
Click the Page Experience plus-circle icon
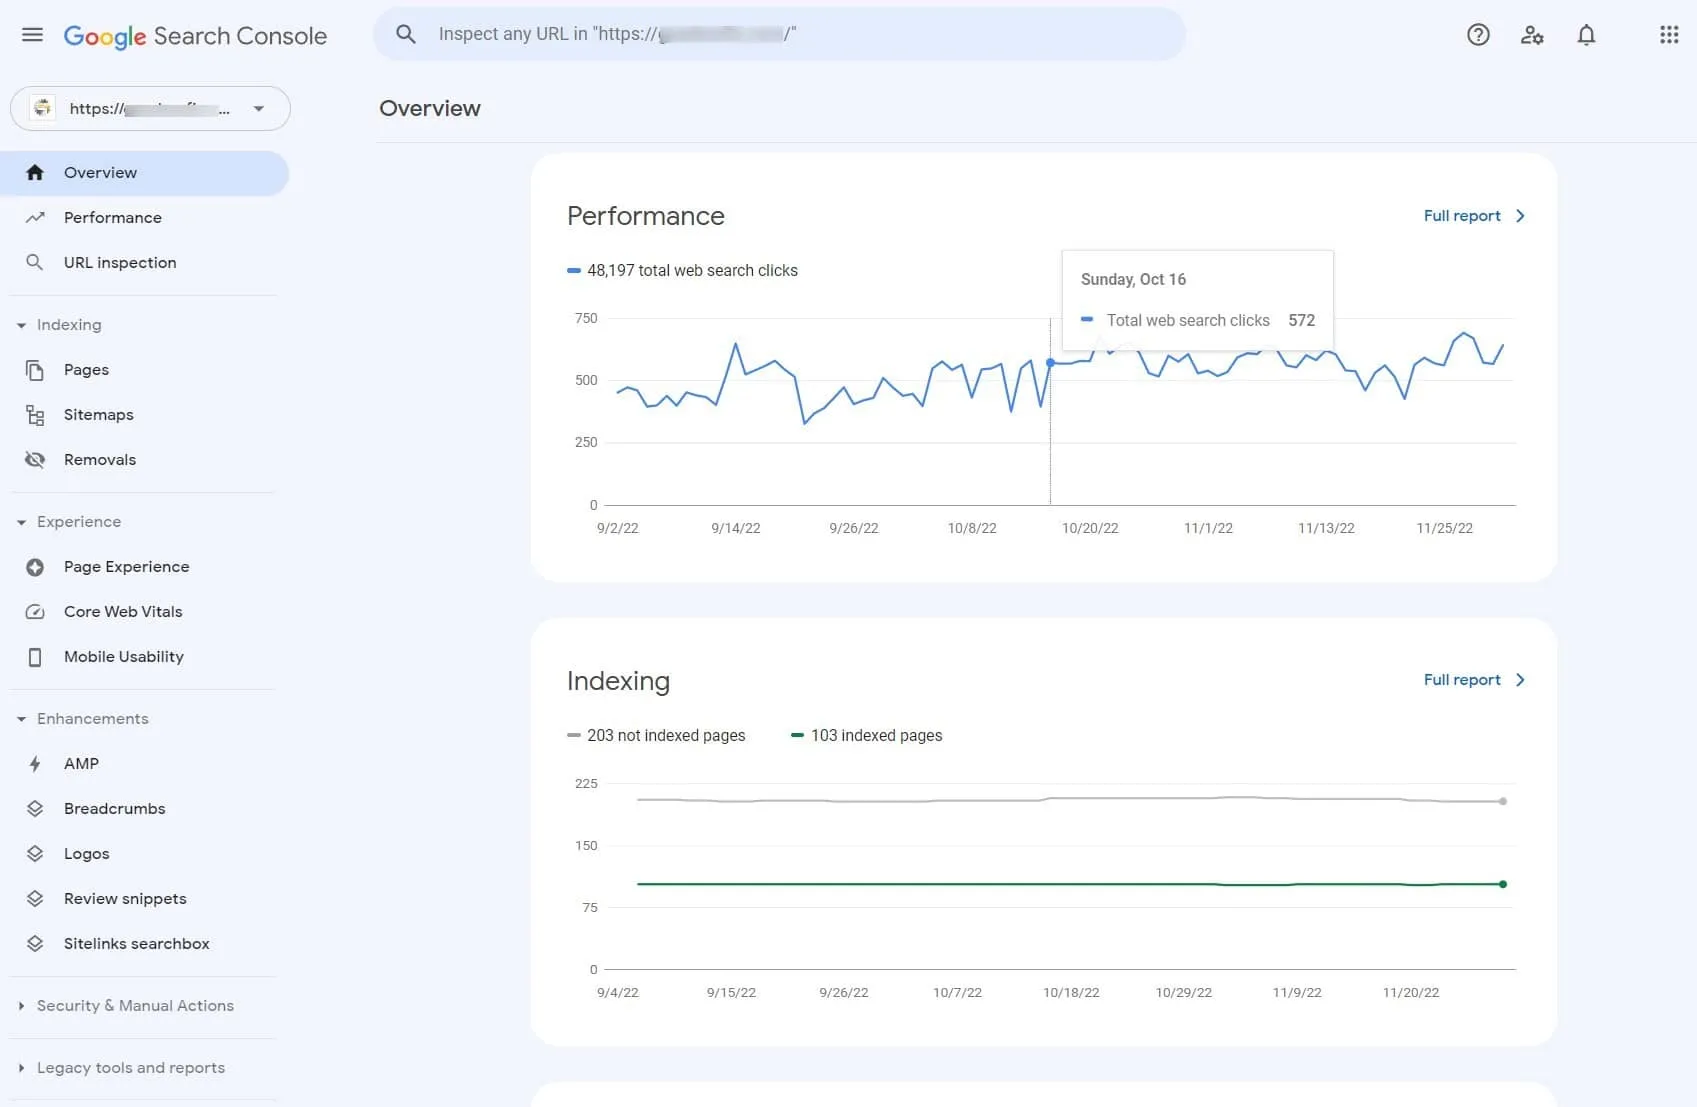point(35,567)
